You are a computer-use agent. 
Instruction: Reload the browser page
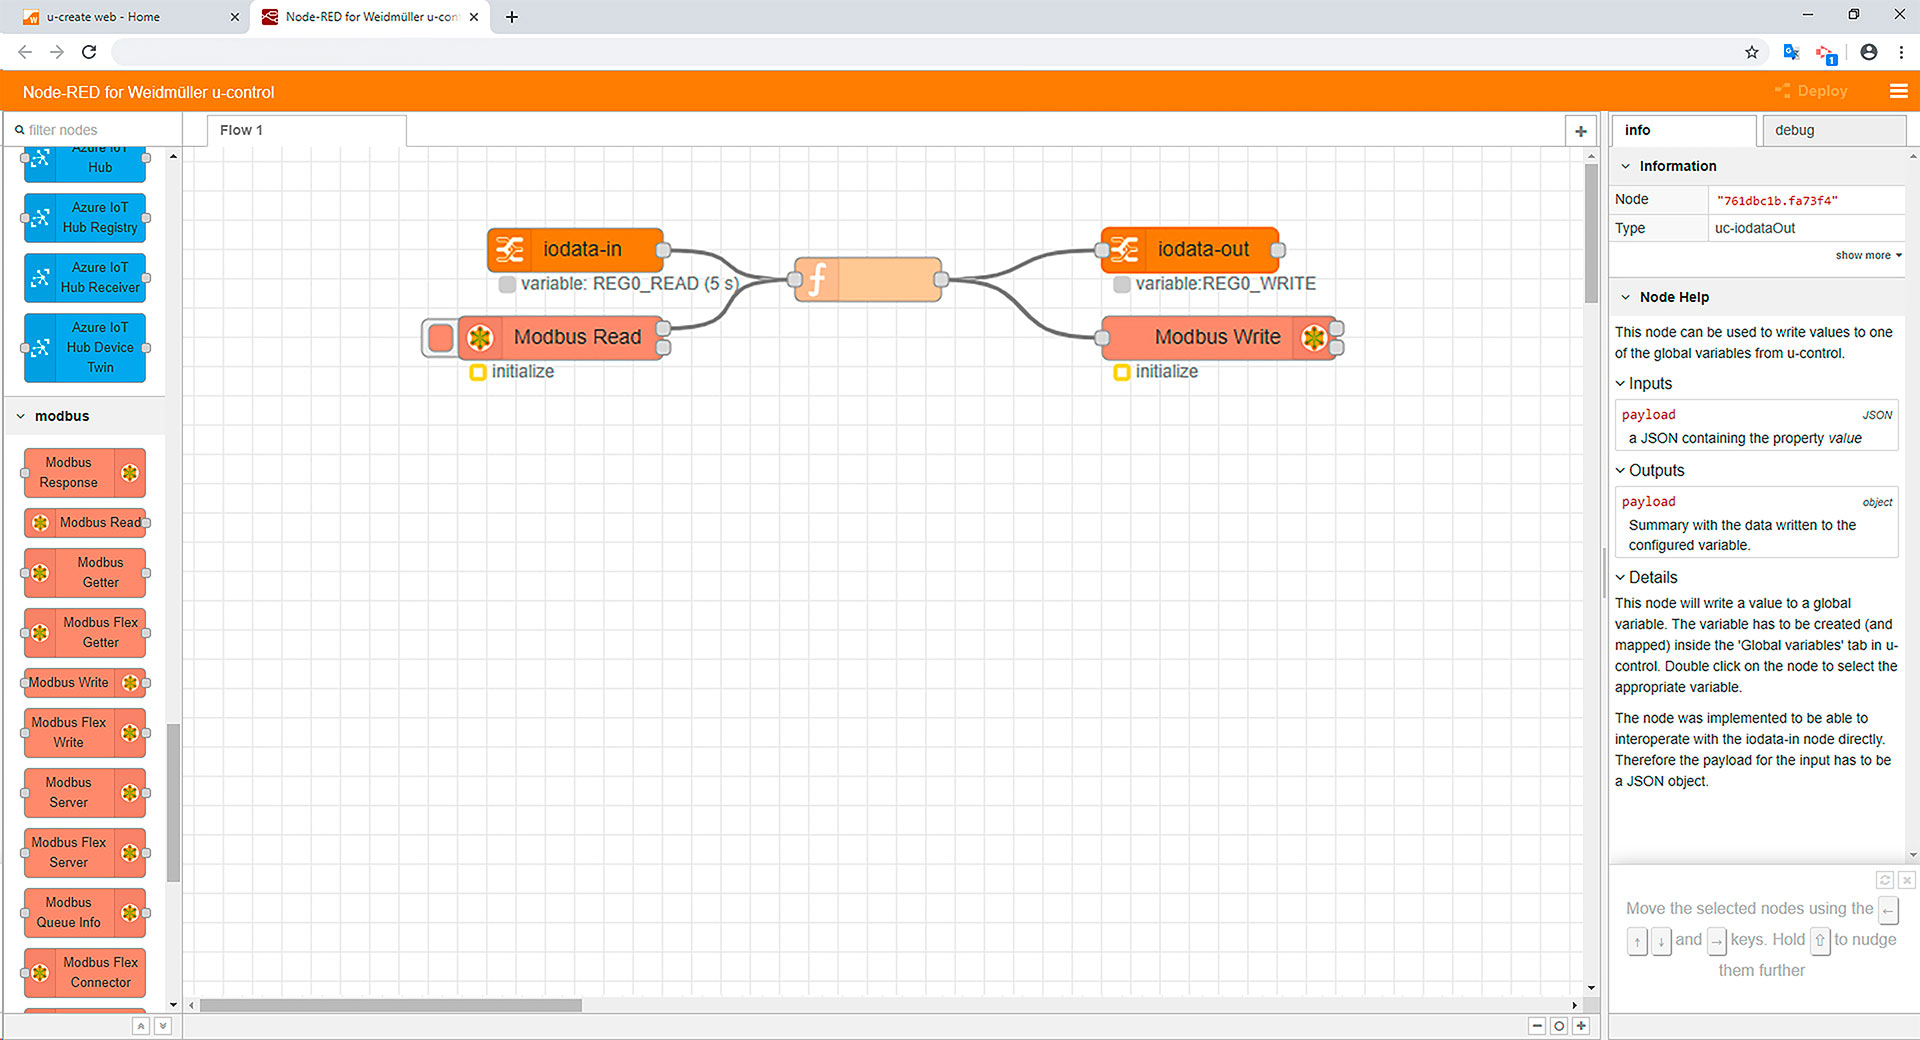pyautogui.click(x=89, y=52)
